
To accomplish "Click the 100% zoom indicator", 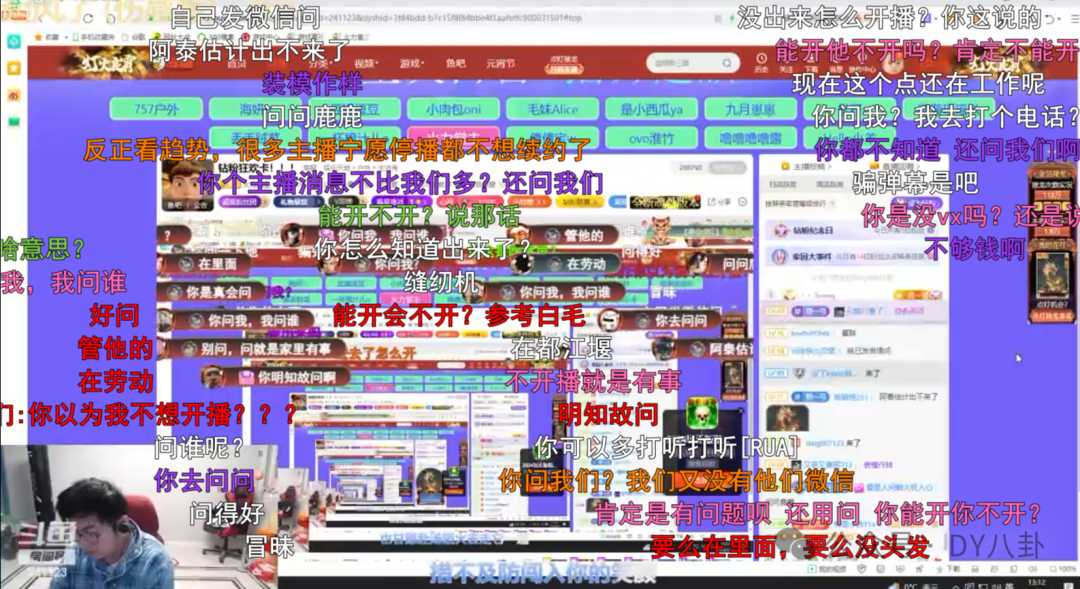I will [x=1063, y=570].
